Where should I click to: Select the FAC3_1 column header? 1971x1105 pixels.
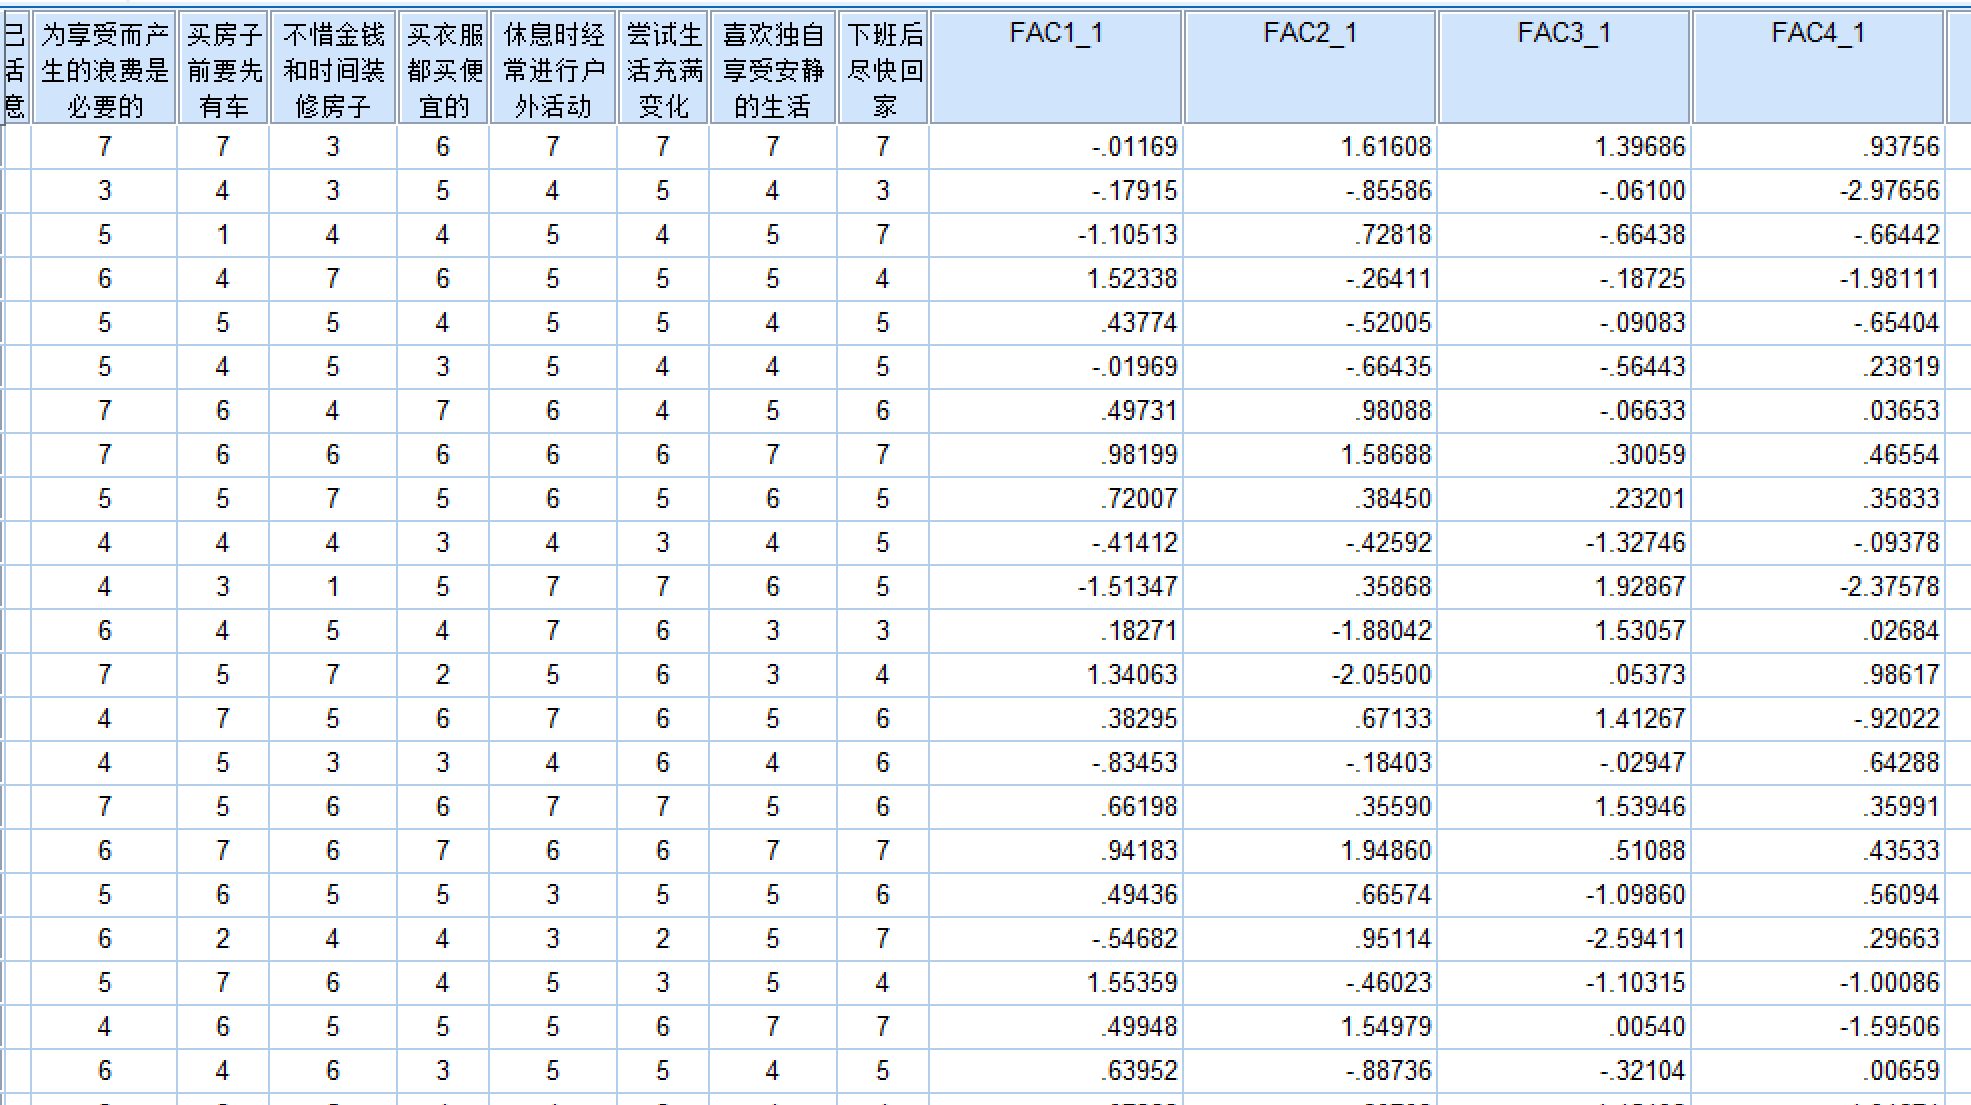[1564, 67]
